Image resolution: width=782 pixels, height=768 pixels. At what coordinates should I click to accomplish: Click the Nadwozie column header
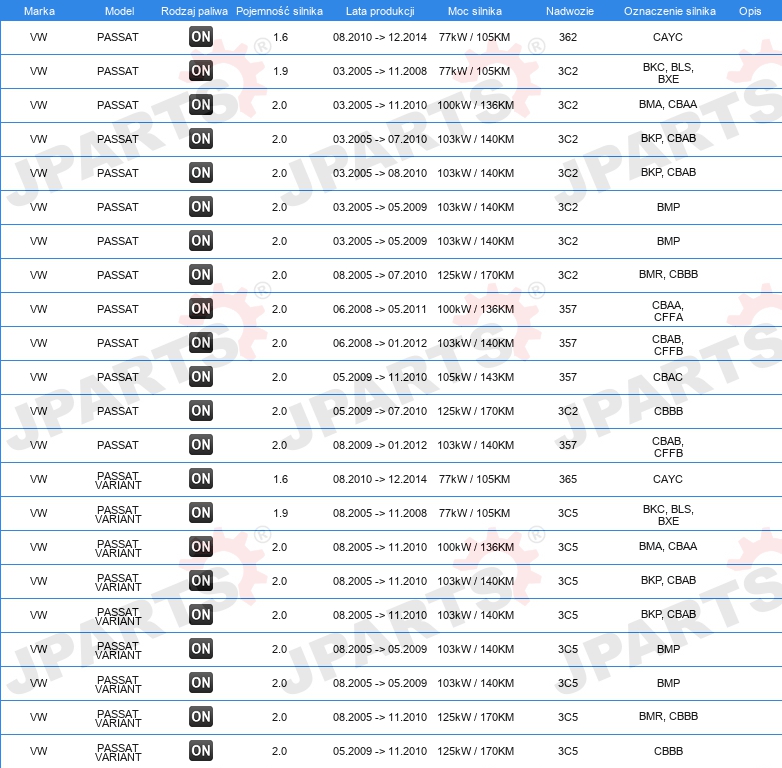tap(570, 11)
